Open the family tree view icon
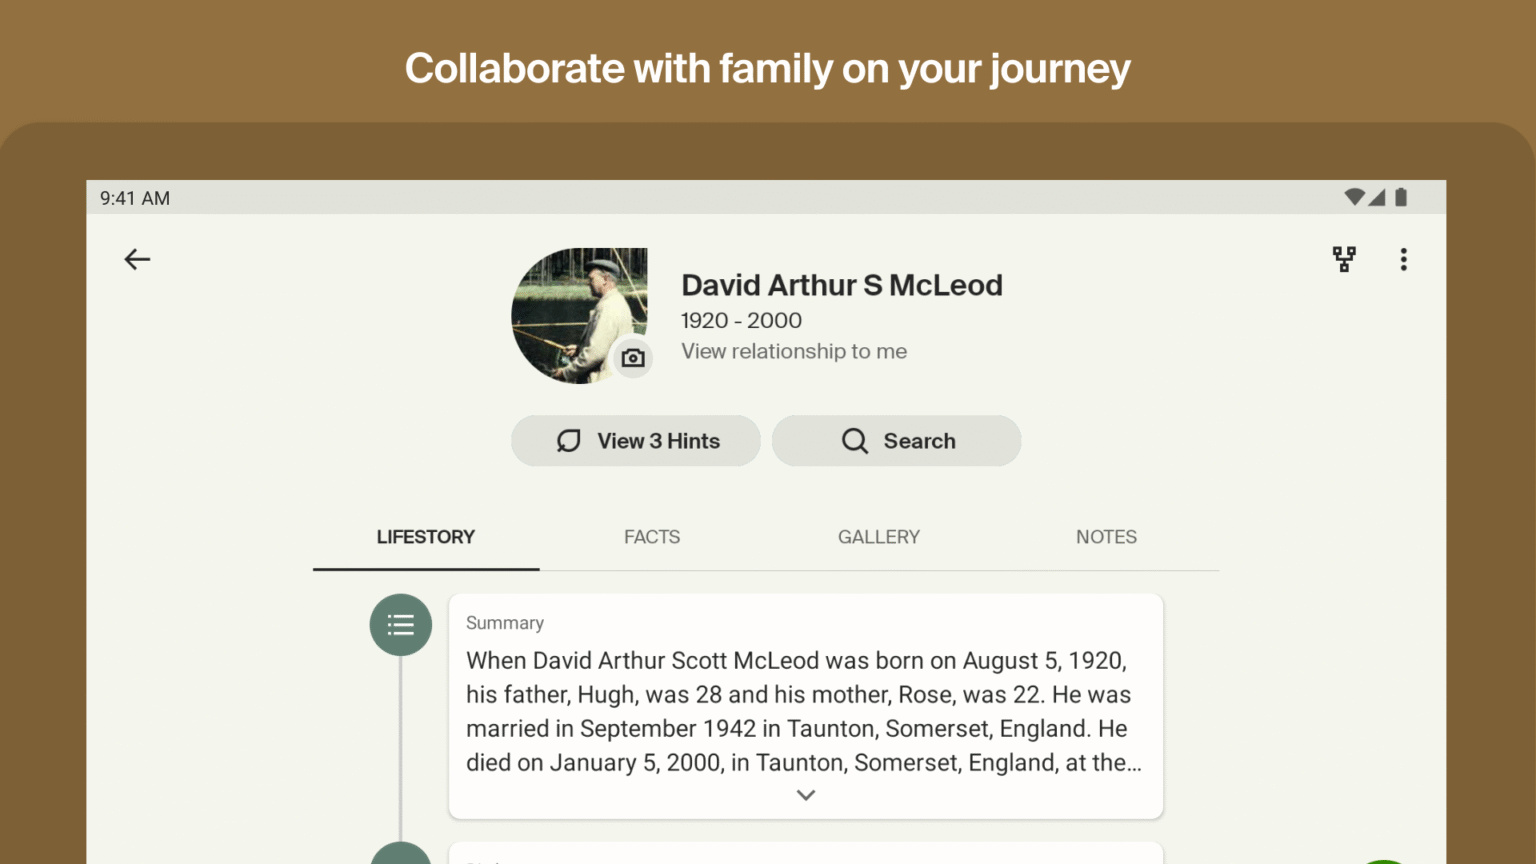 point(1344,259)
